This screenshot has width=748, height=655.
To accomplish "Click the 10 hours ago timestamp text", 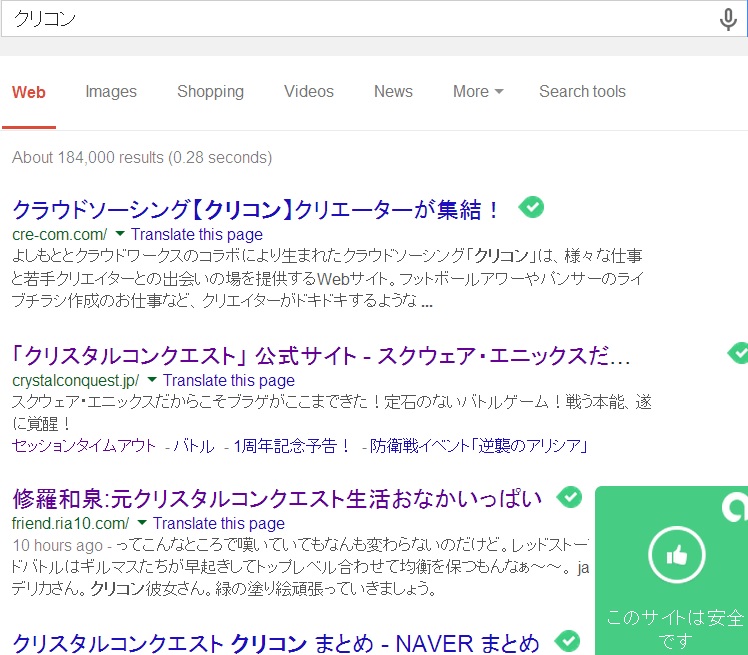I will point(57,545).
